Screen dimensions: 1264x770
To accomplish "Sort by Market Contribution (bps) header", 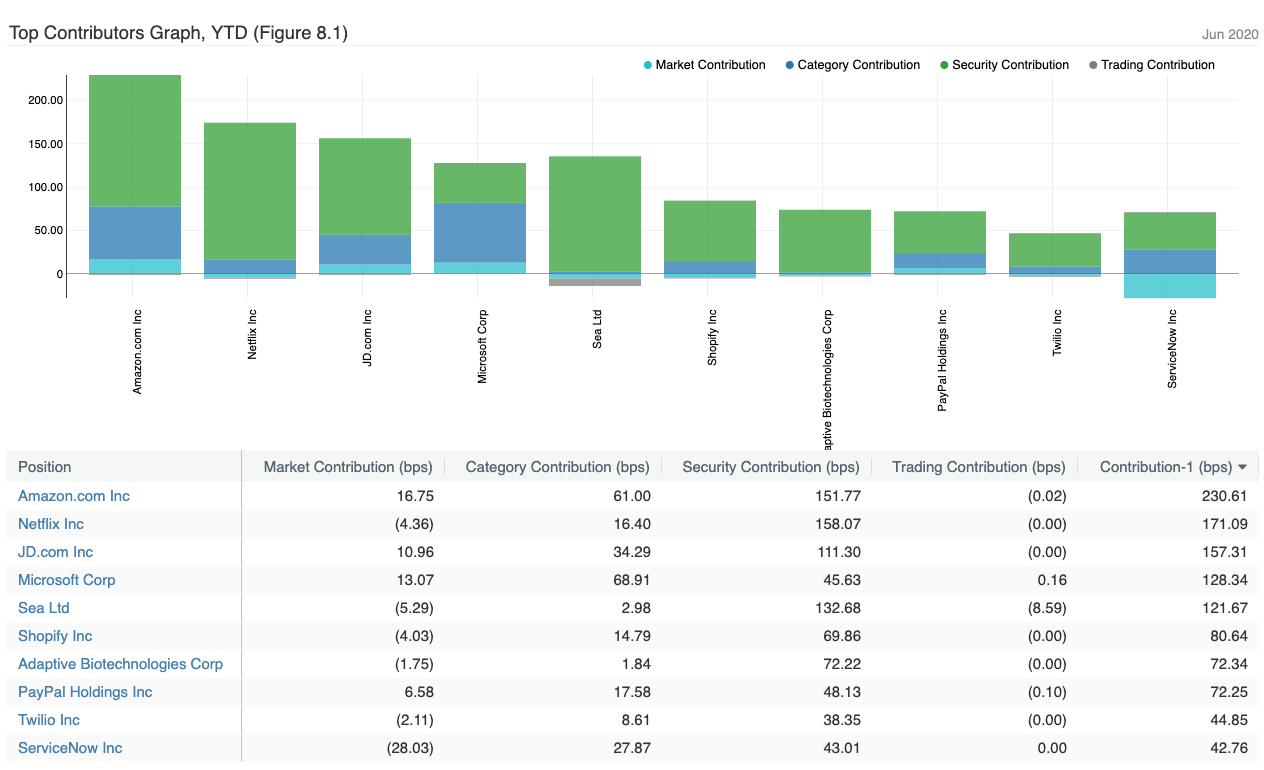I will point(348,467).
